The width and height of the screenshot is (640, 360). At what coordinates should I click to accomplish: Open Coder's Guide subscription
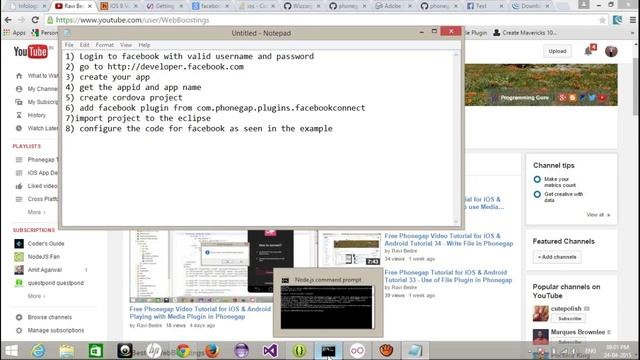tap(46, 244)
